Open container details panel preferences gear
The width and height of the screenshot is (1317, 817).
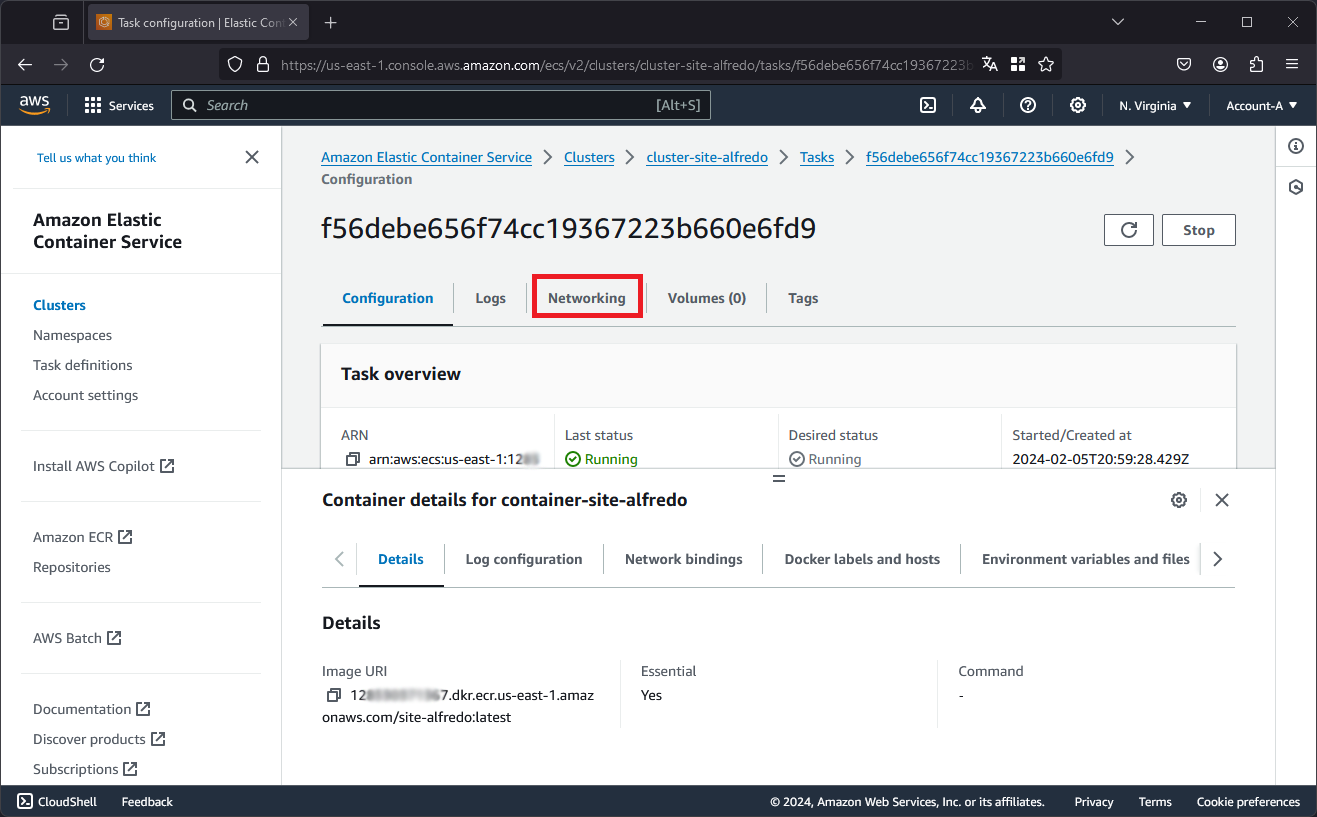[1179, 500]
